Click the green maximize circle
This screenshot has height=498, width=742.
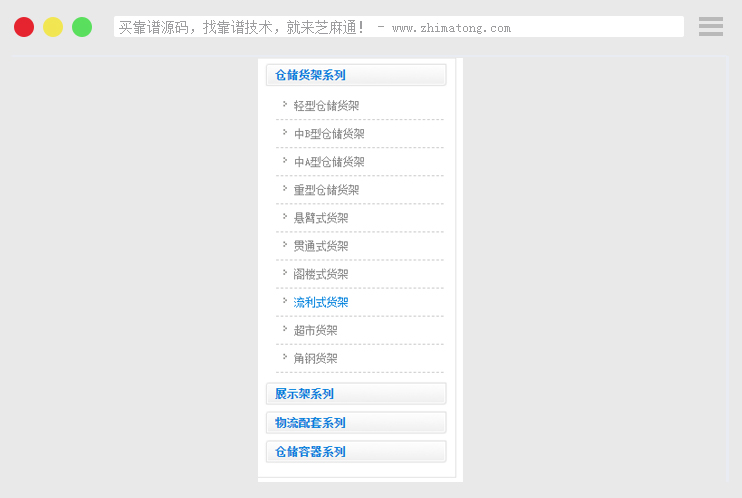82,27
